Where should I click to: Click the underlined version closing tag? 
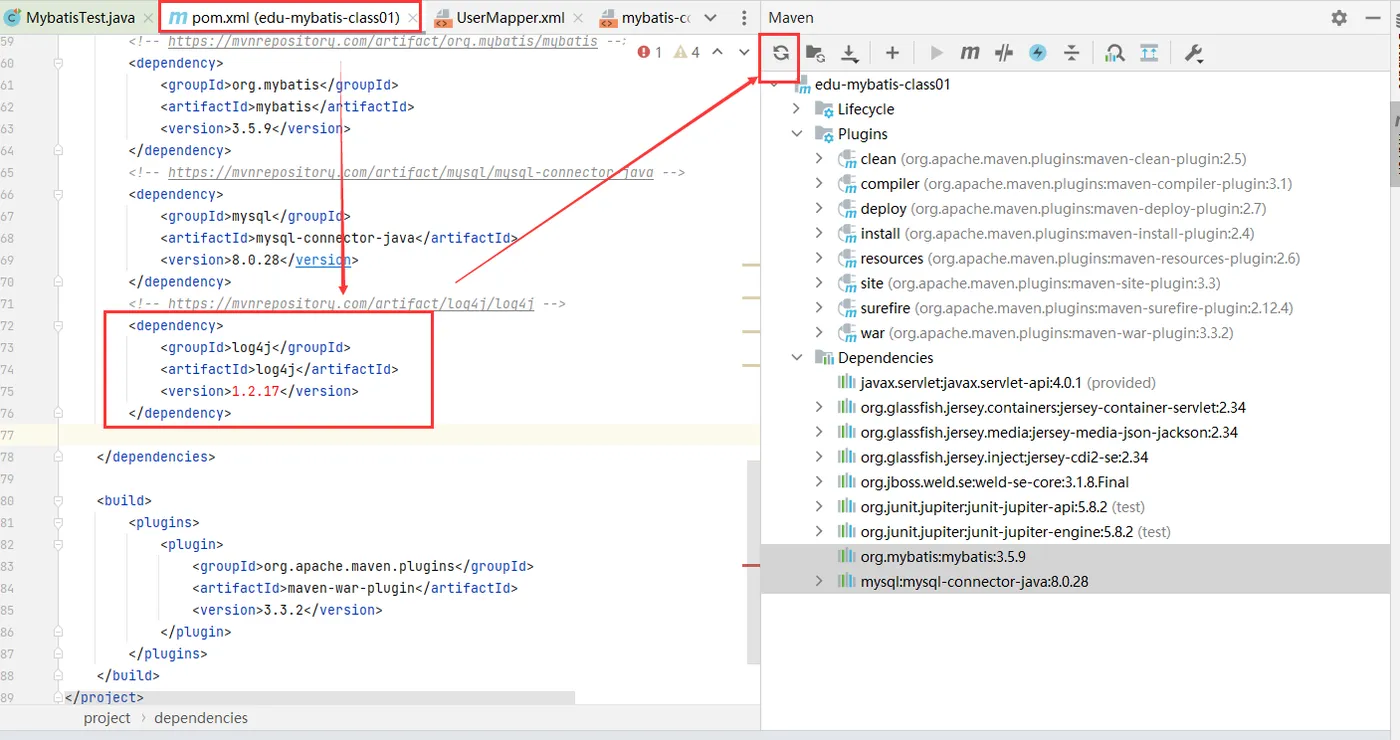pyautogui.click(x=323, y=260)
